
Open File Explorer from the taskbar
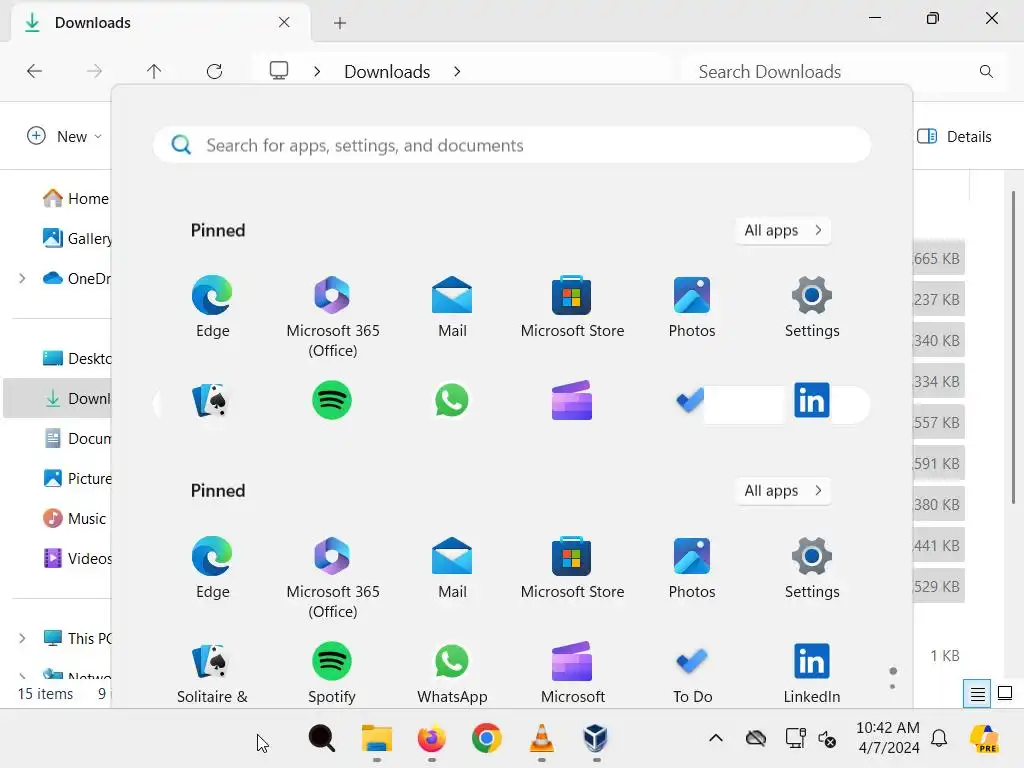pyautogui.click(x=377, y=739)
